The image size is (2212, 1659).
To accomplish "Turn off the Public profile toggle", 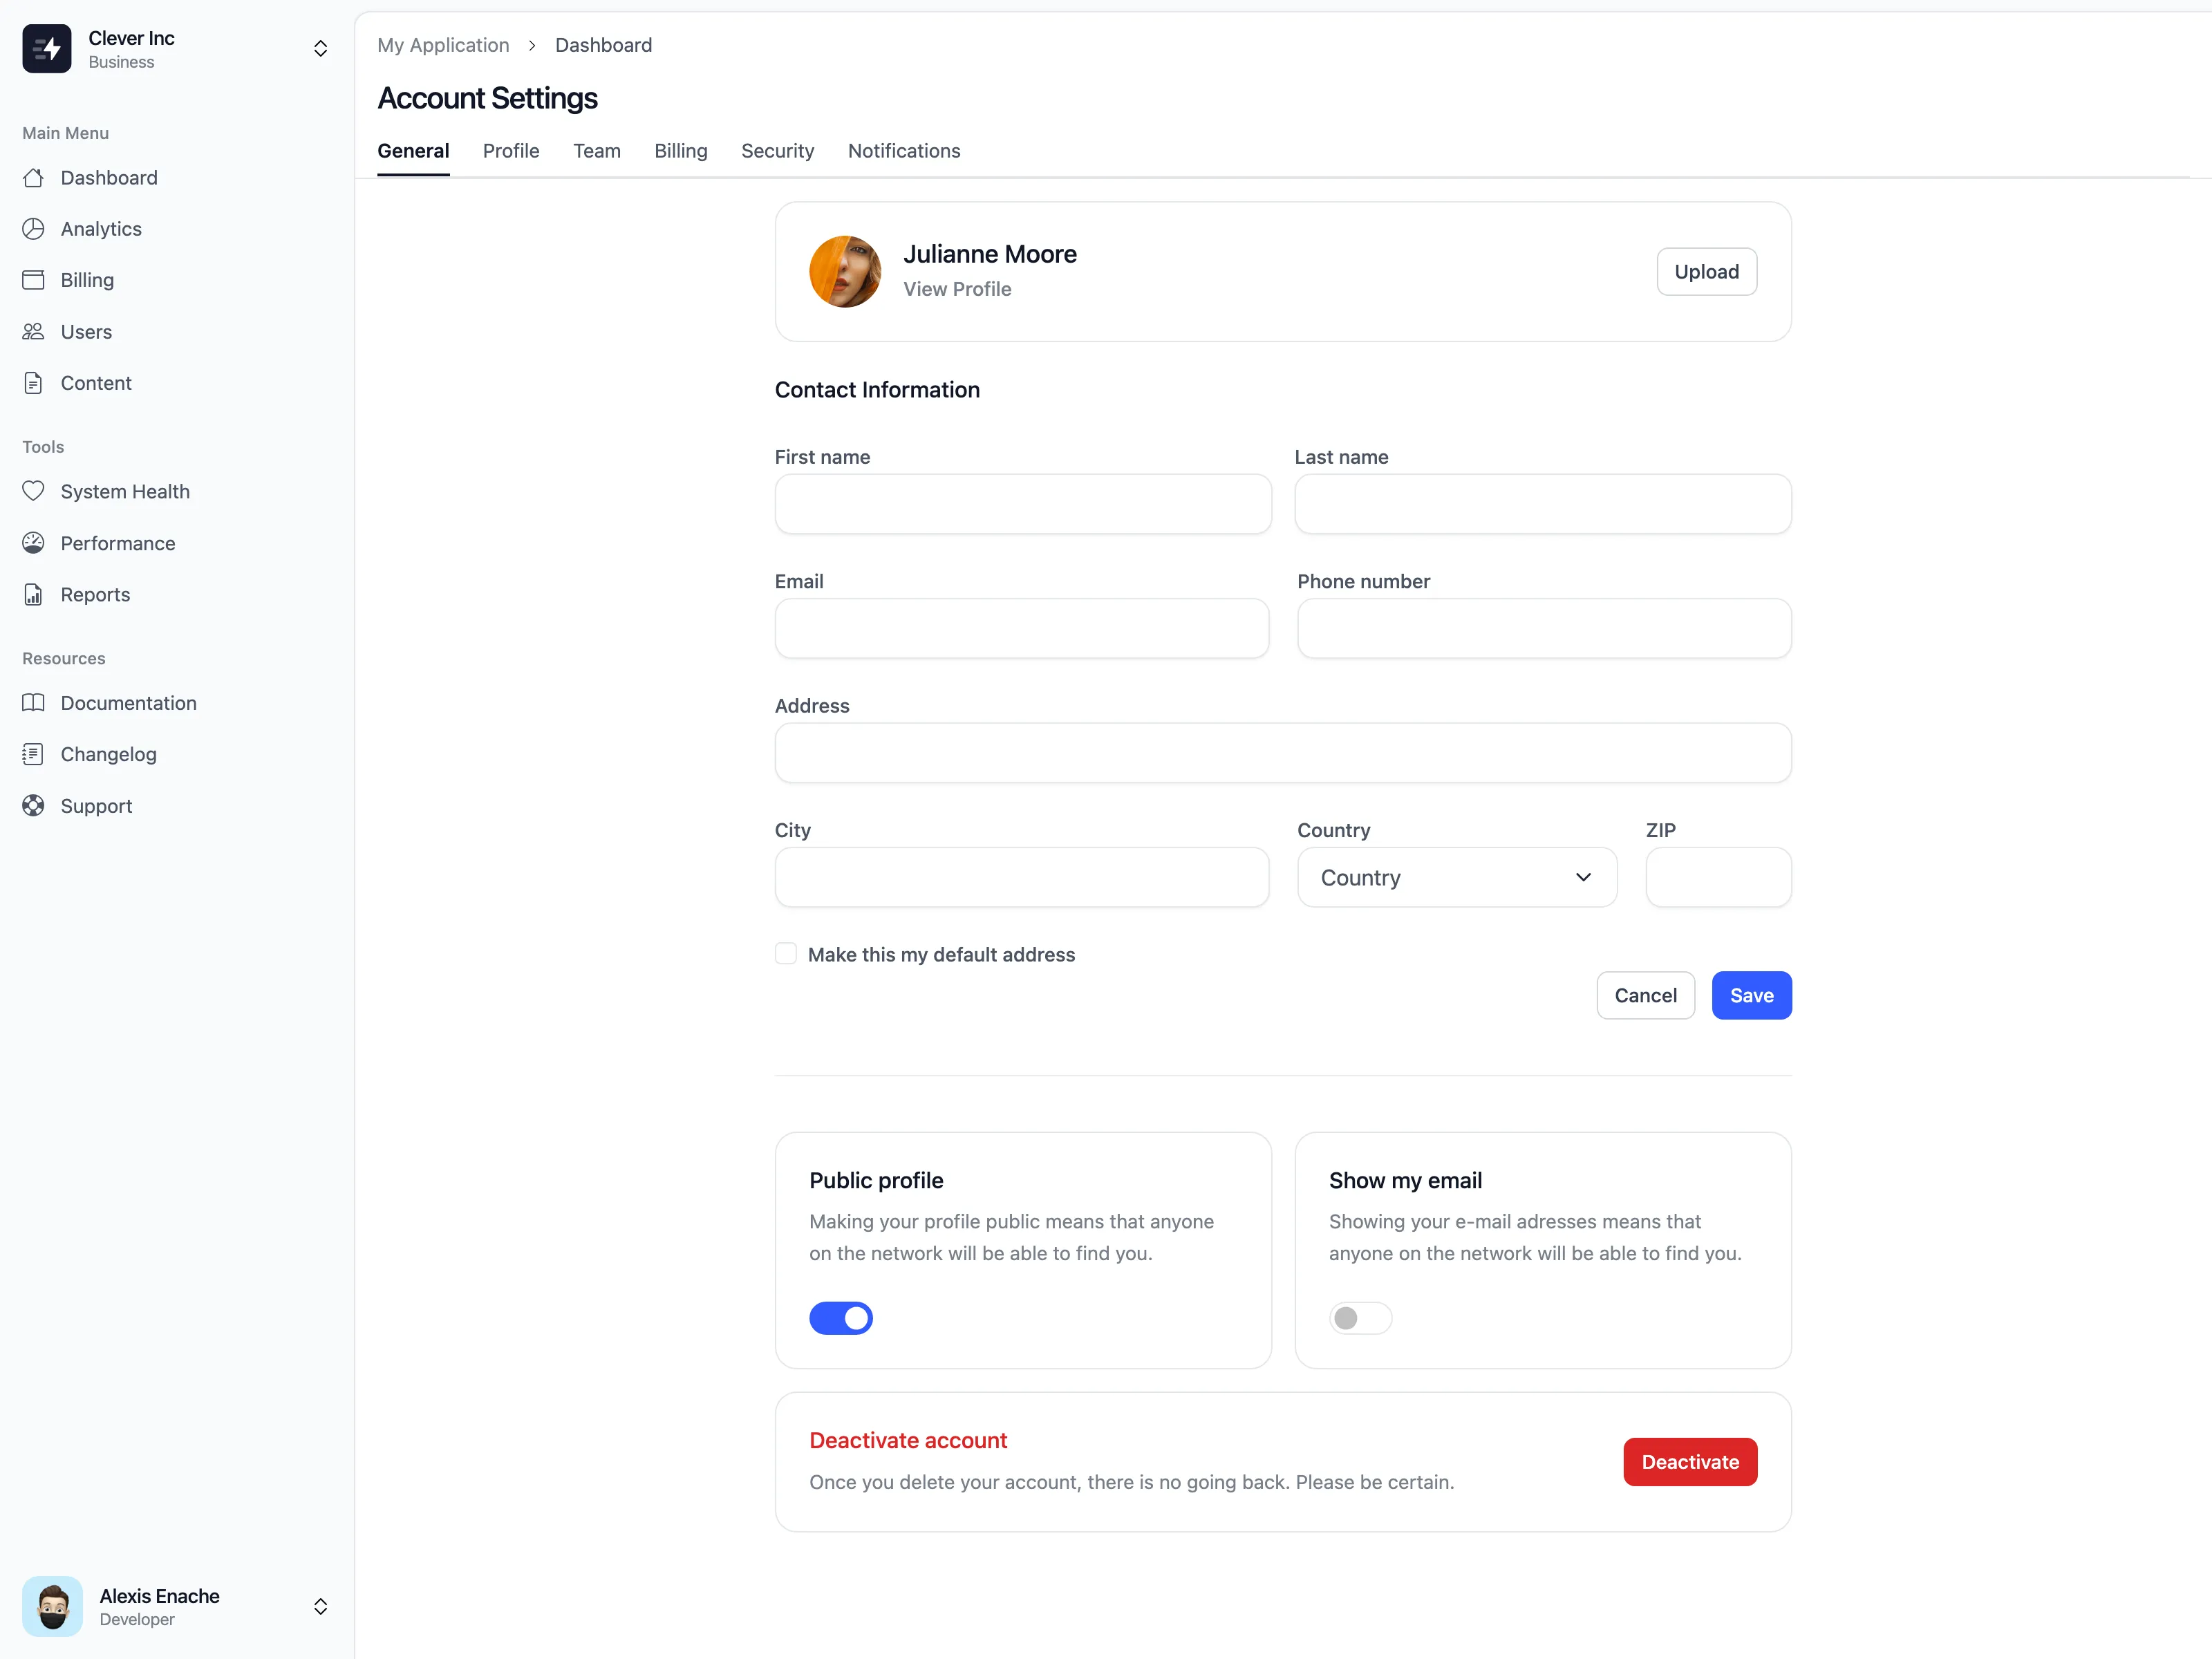I will point(841,1318).
